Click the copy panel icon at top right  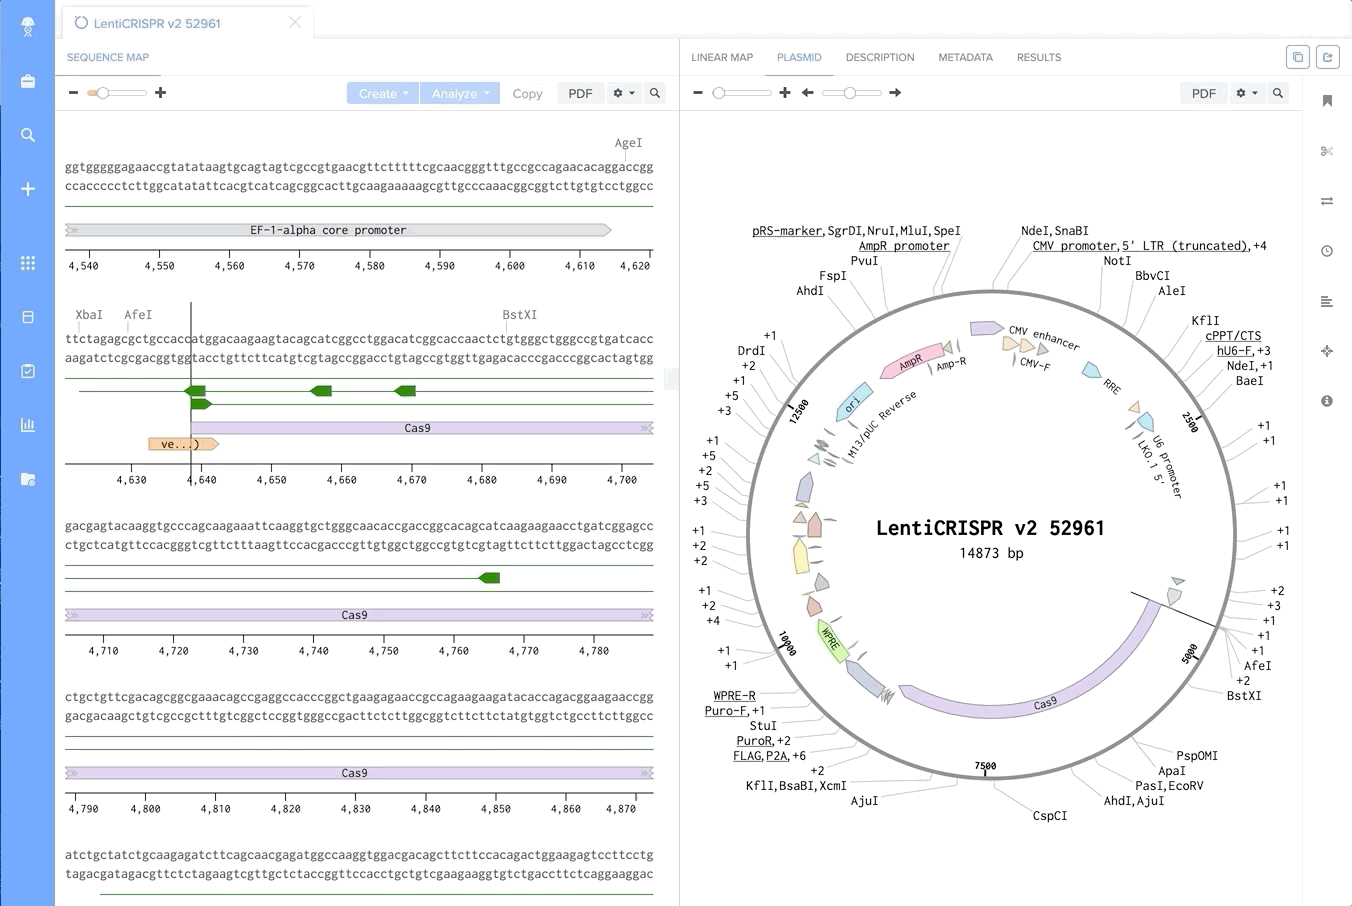[1298, 57]
